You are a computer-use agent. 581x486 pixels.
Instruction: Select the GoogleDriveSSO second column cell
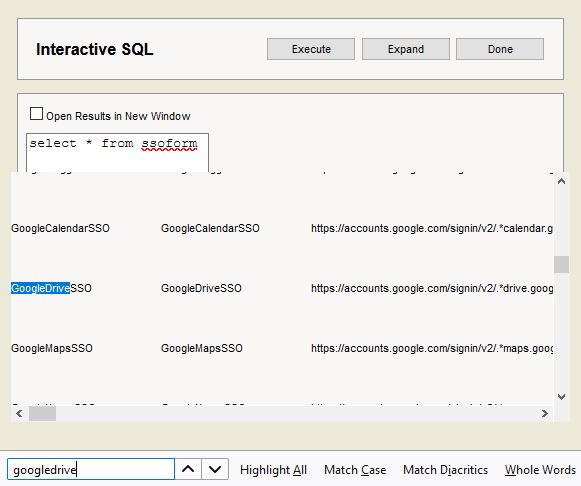pos(201,288)
